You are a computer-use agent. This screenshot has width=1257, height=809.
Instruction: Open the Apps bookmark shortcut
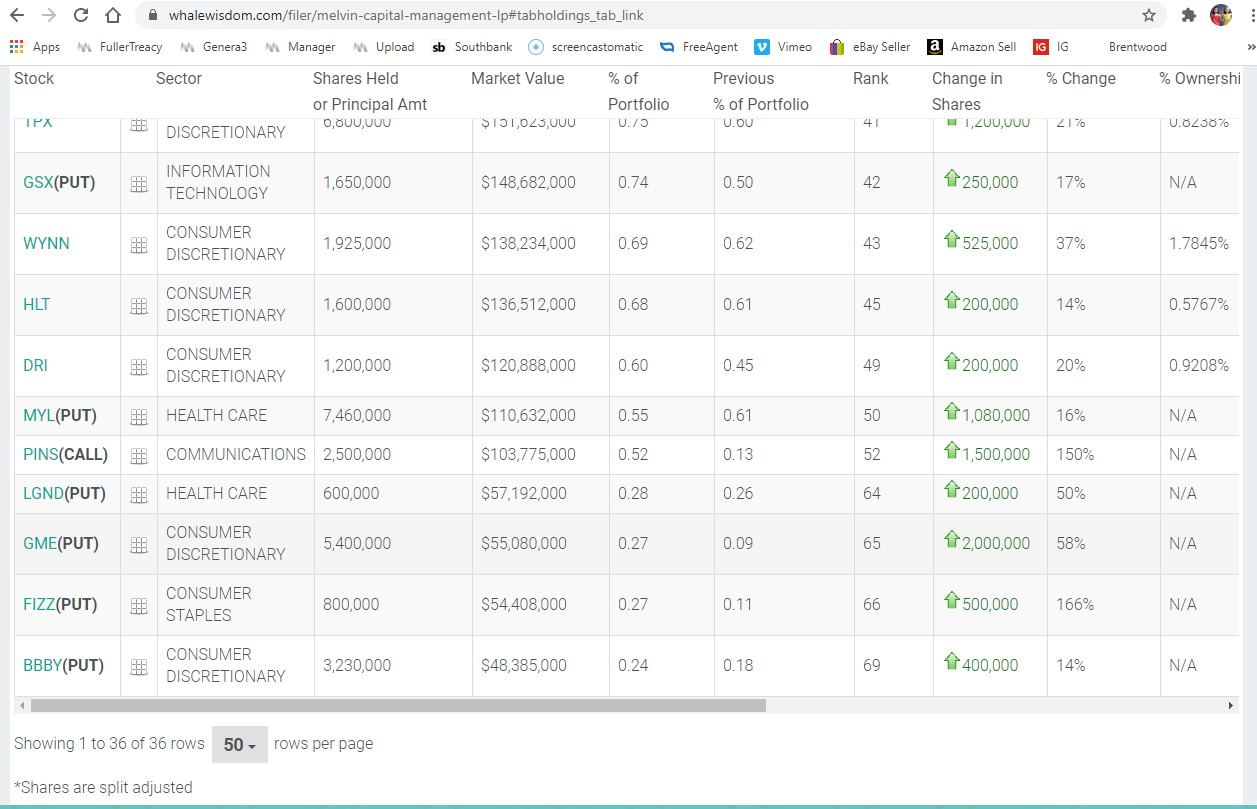35,47
